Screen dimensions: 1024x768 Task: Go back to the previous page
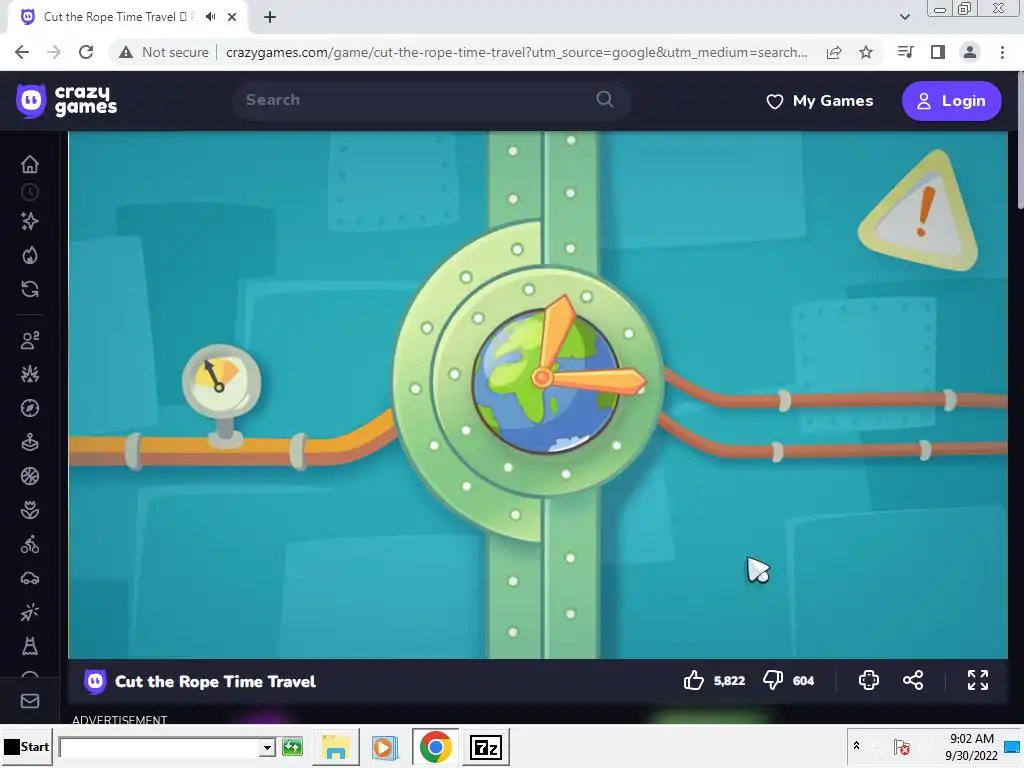(x=22, y=52)
